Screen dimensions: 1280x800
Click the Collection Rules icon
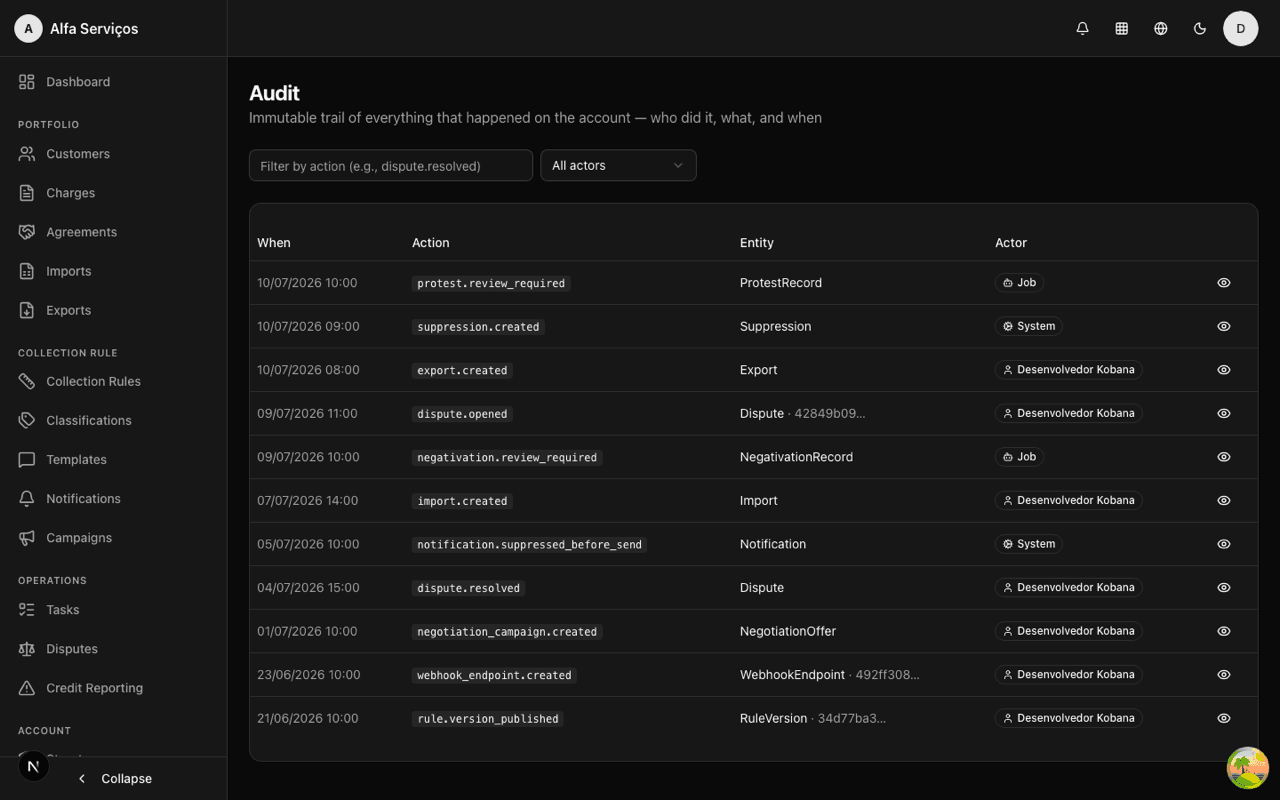[x=27, y=381]
